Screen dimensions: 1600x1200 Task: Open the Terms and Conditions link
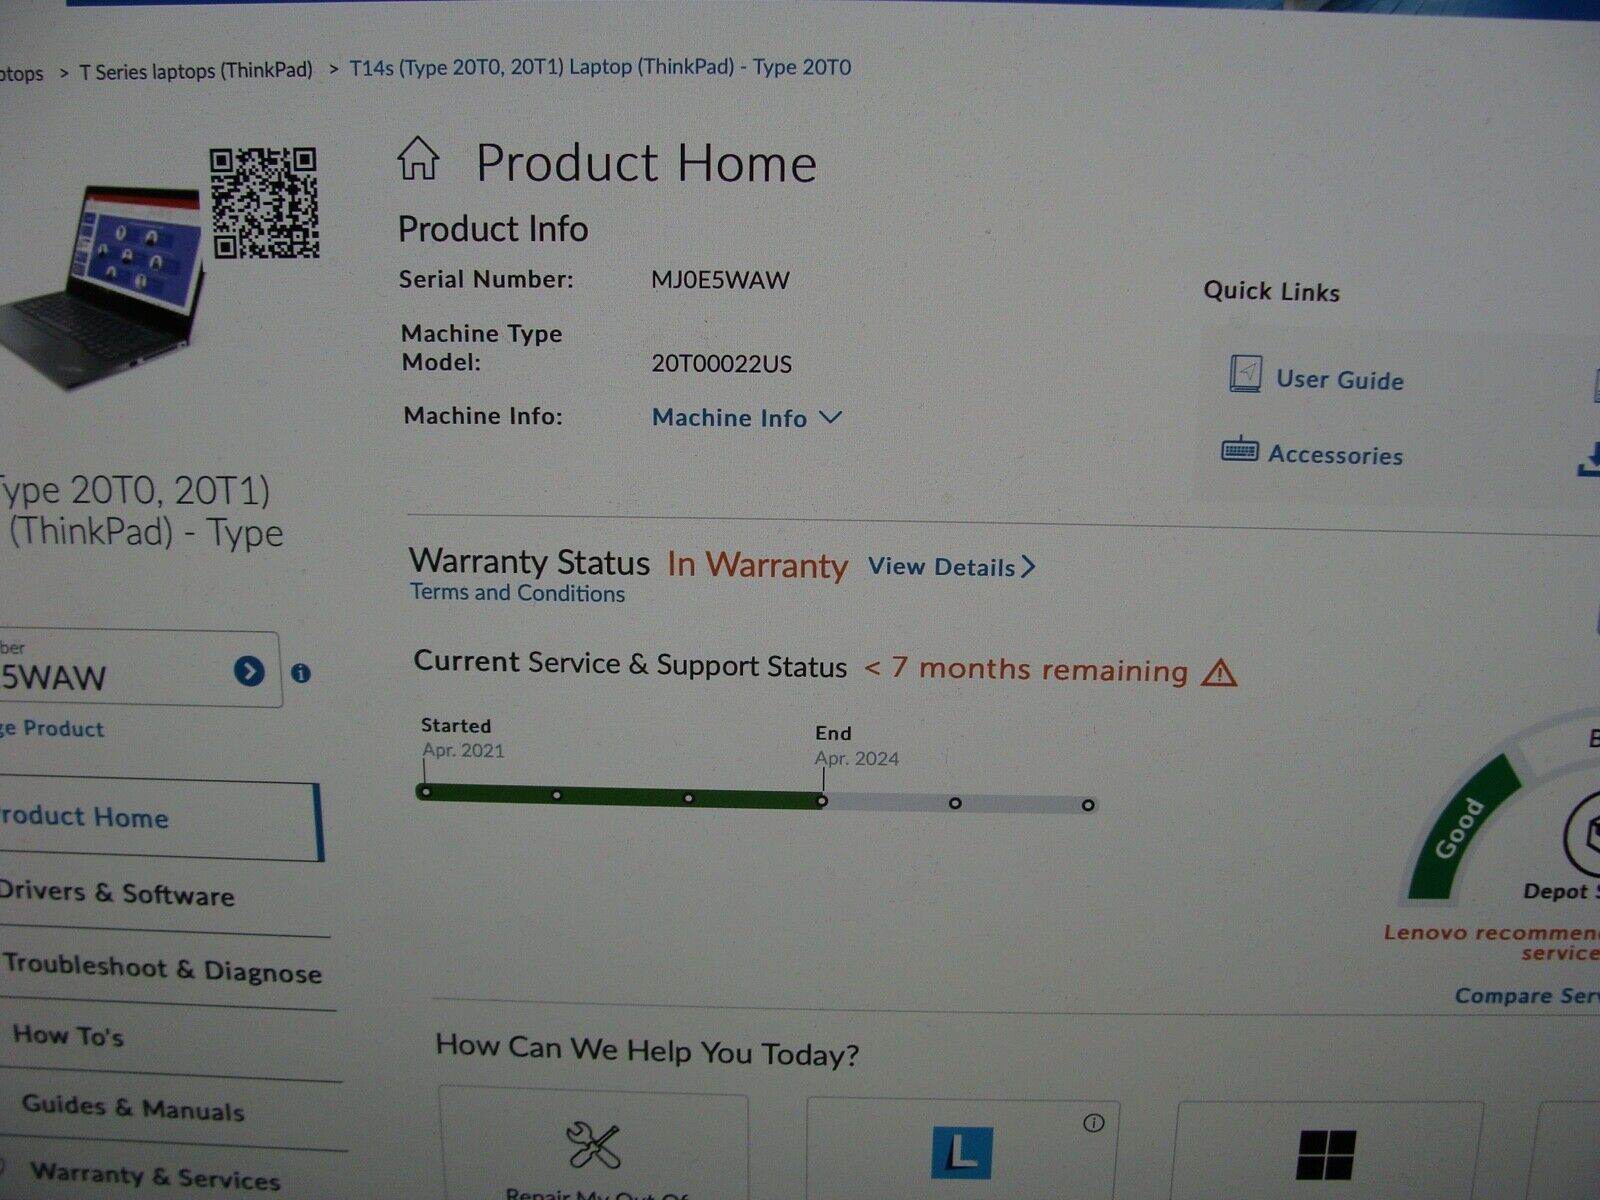click(x=515, y=593)
